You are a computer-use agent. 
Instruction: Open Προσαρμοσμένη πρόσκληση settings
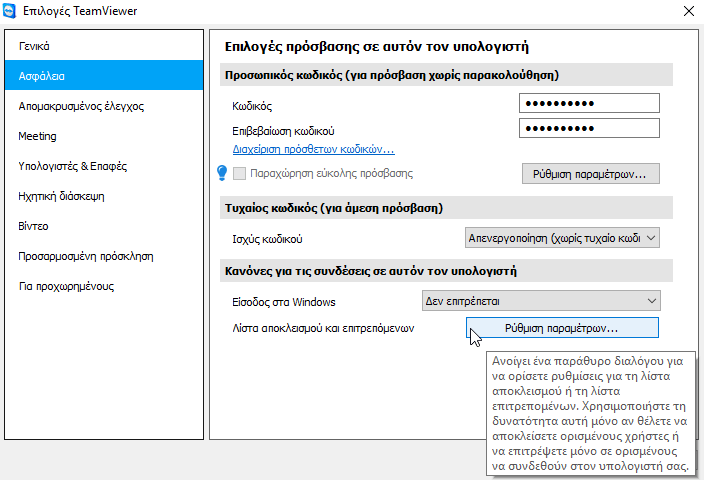pyautogui.click(x=104, y=256)
